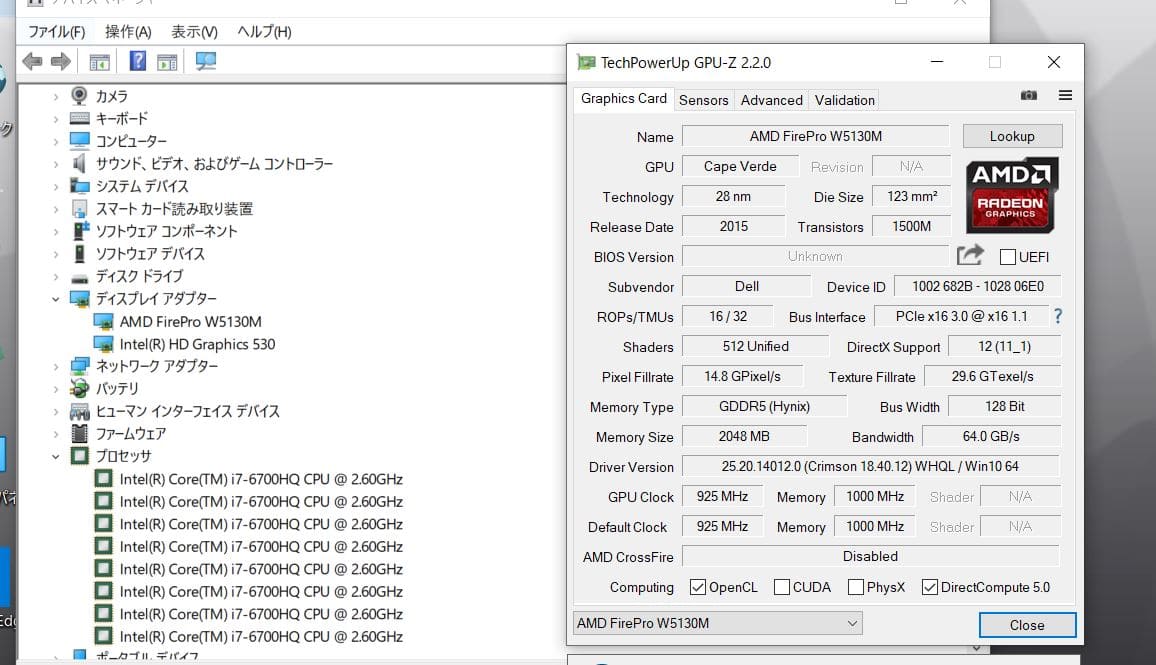Viewport: 1156px width, 665px height.
Task: Toggle the OpenCL checkbox
Action: (697, 587)
